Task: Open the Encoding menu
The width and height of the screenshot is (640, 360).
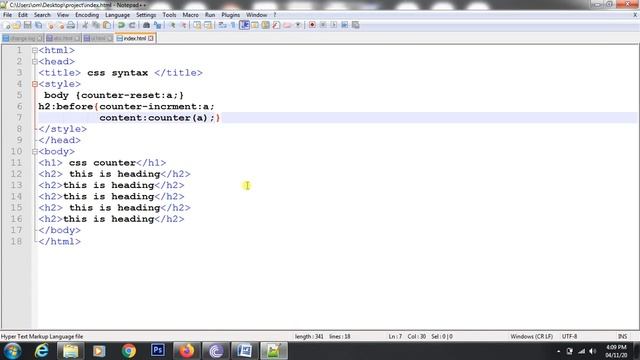Action: (87, 15)
